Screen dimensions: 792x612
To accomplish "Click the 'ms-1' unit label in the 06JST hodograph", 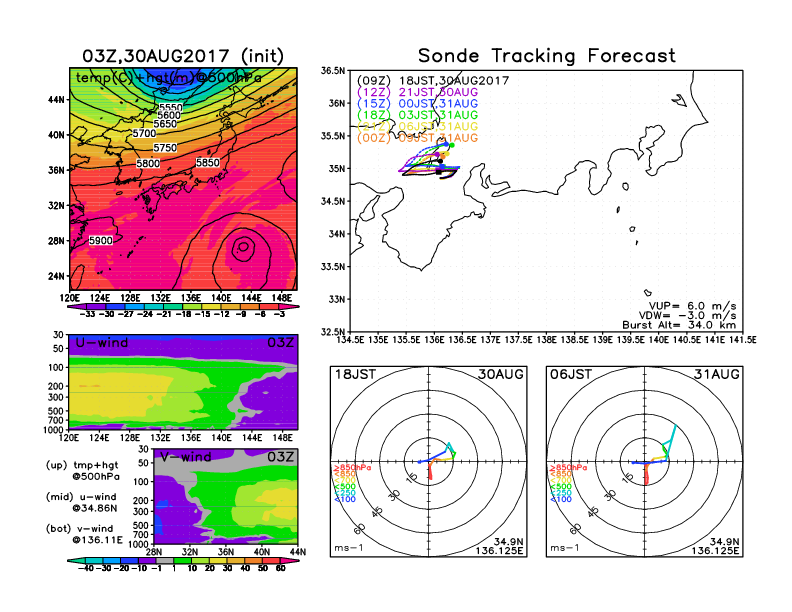I will tap(565, 548).
